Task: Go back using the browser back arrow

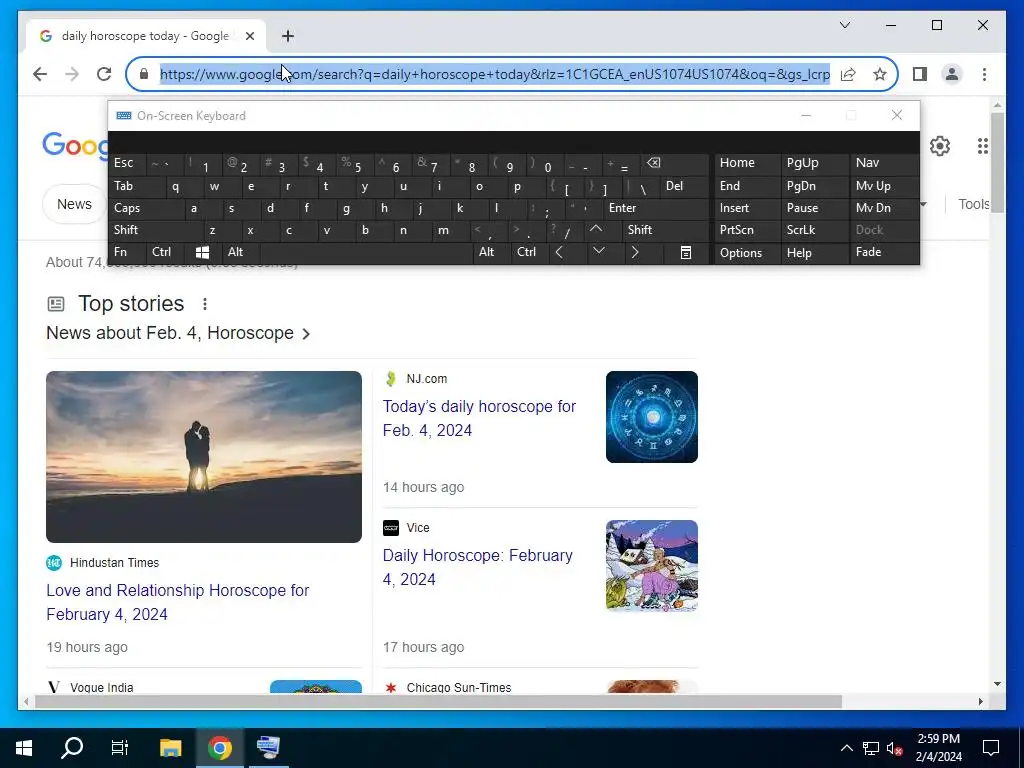Action: click(x=40, y=74)
